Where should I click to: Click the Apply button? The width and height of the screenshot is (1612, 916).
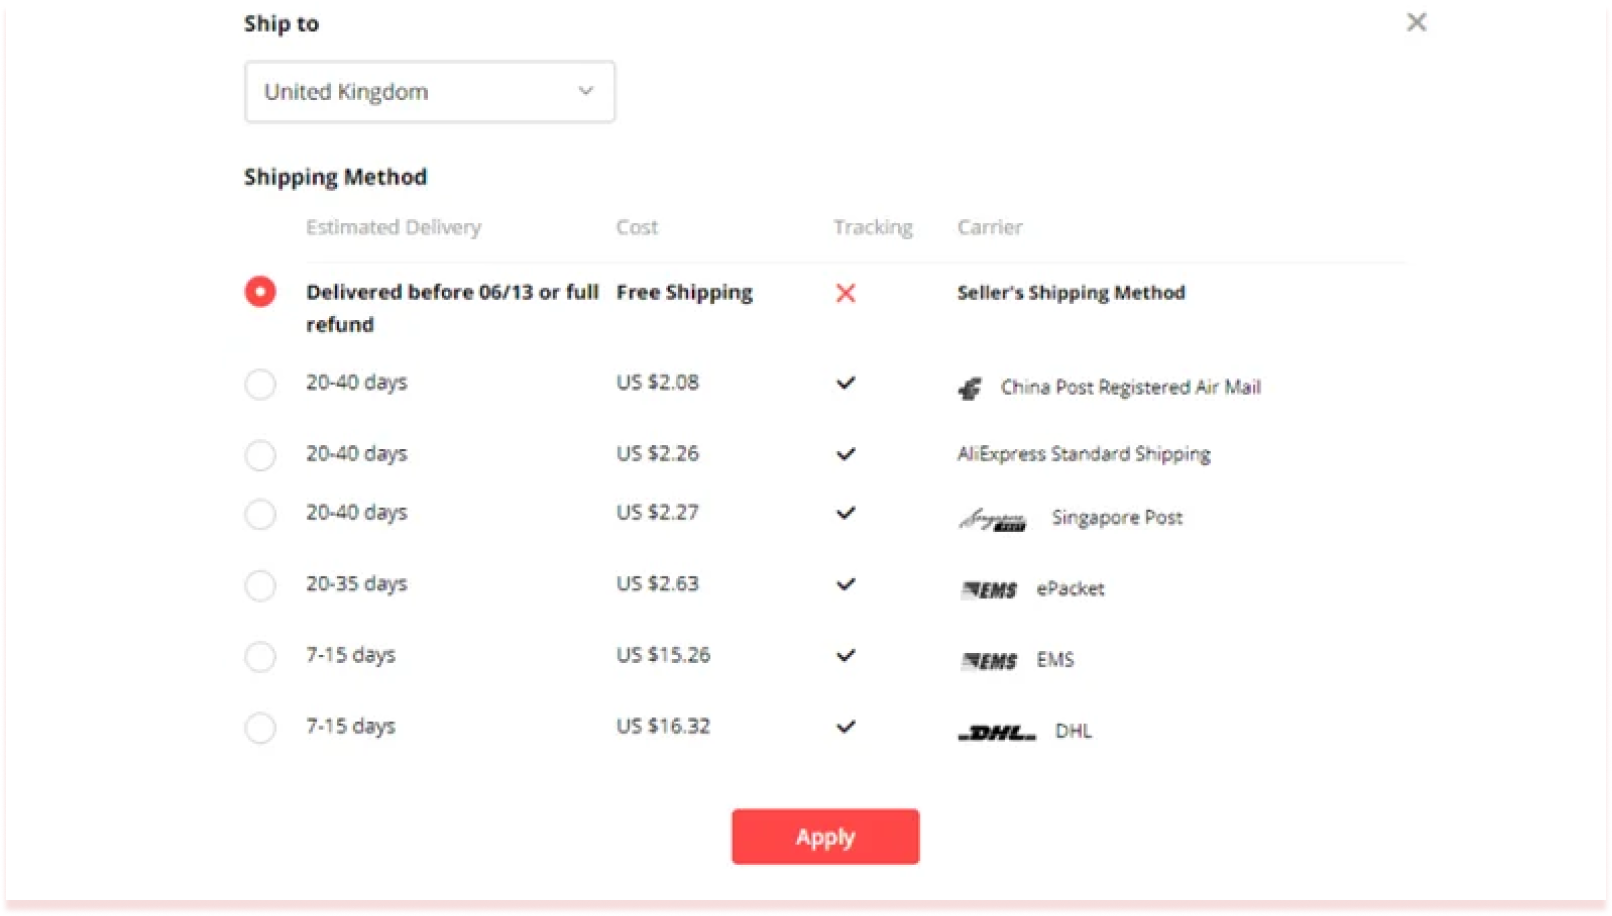825,836
